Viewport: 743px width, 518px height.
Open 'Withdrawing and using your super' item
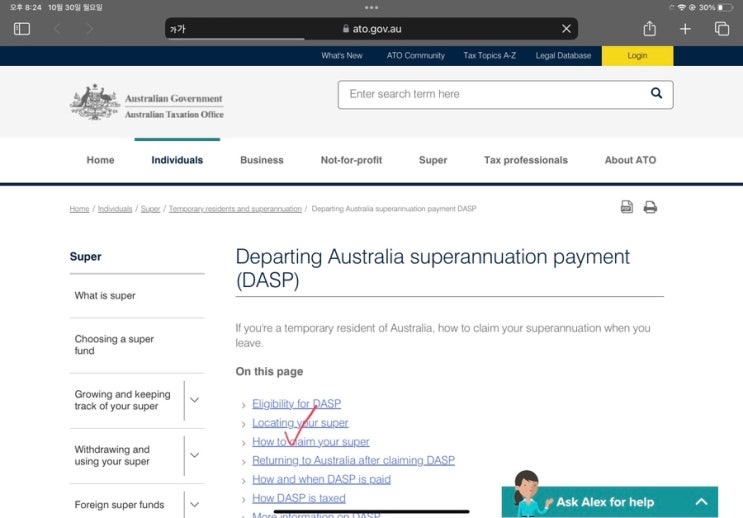click(112, 455)
